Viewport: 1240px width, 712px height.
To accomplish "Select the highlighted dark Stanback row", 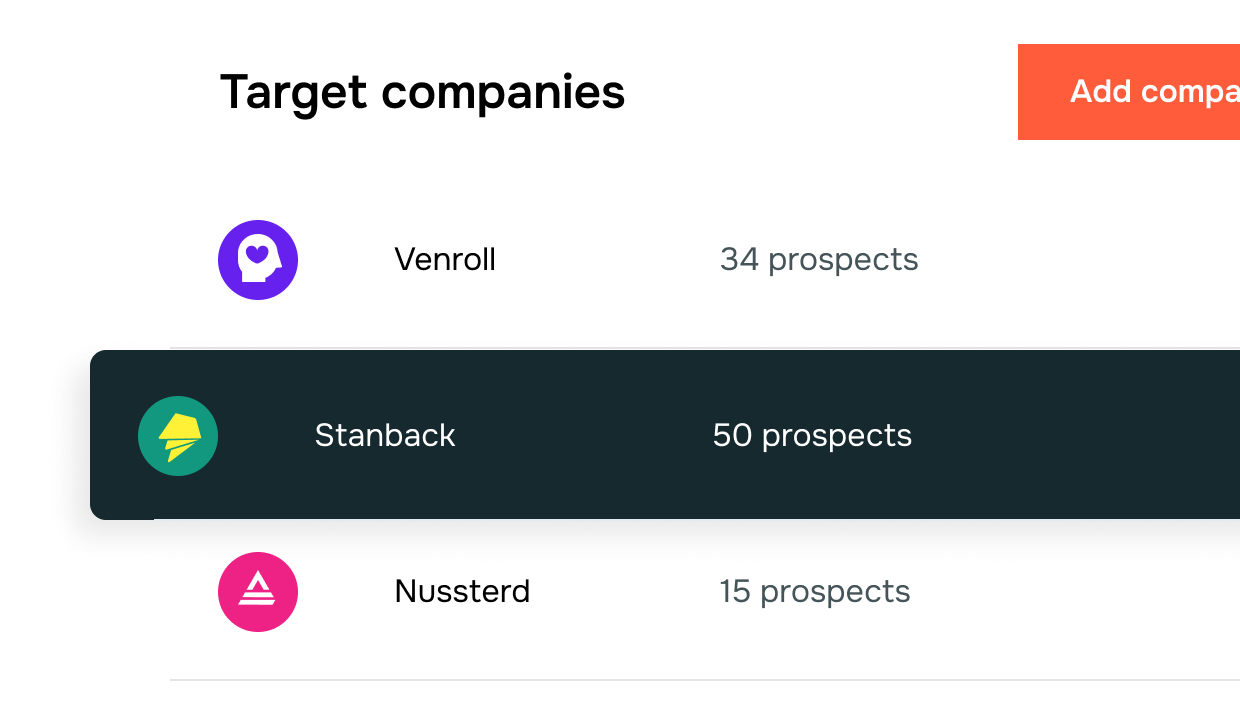I will [665, 435].
